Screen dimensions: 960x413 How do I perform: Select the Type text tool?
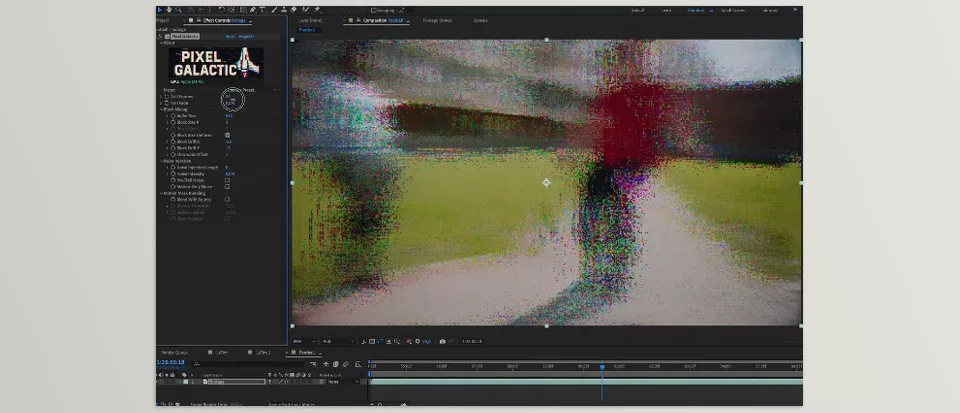point(263,10)
